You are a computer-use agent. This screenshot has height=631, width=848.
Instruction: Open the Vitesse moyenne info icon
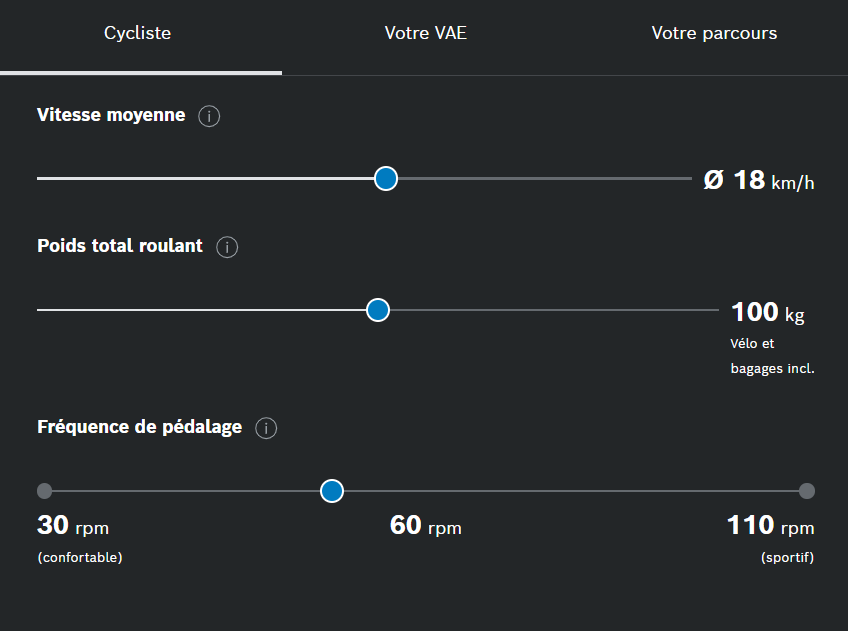click(x=209, y=116)
